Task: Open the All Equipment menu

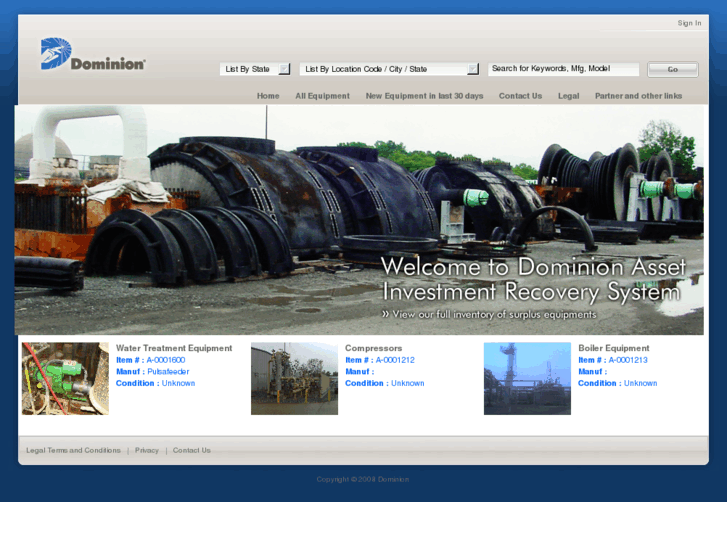Action: 322,96
